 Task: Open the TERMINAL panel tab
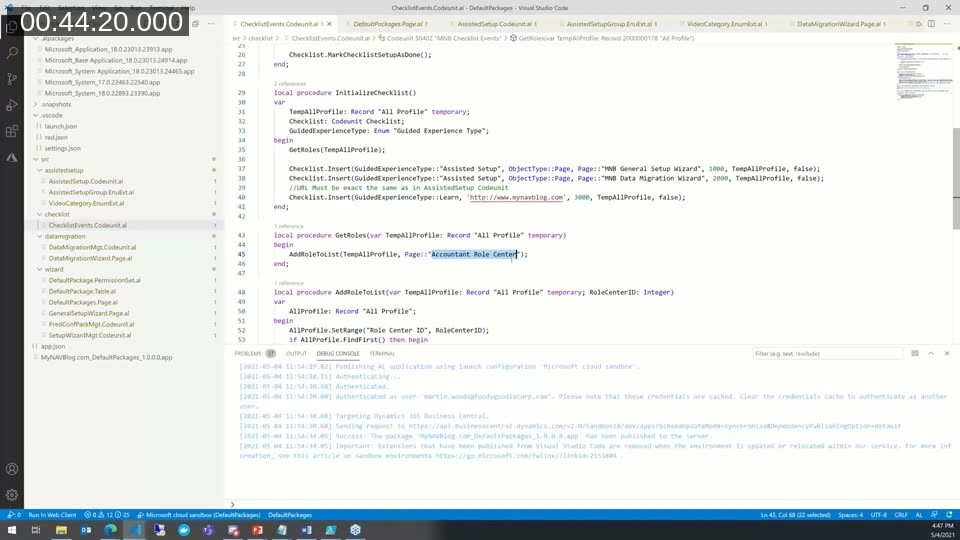point(382,353)
